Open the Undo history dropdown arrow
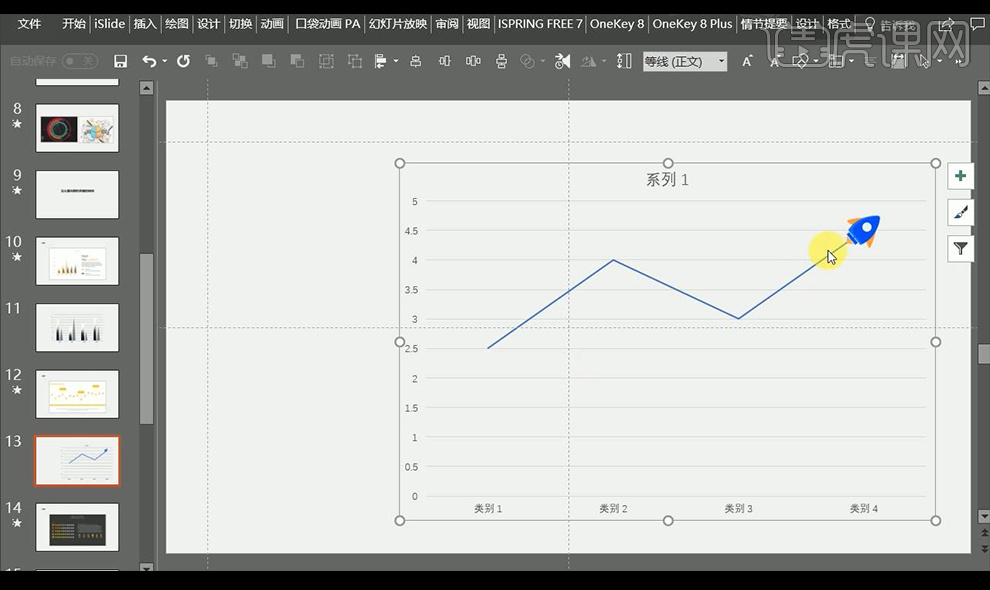Image resolution: width=990 pixels, height=590 pixels. click(x=163, y=61)
